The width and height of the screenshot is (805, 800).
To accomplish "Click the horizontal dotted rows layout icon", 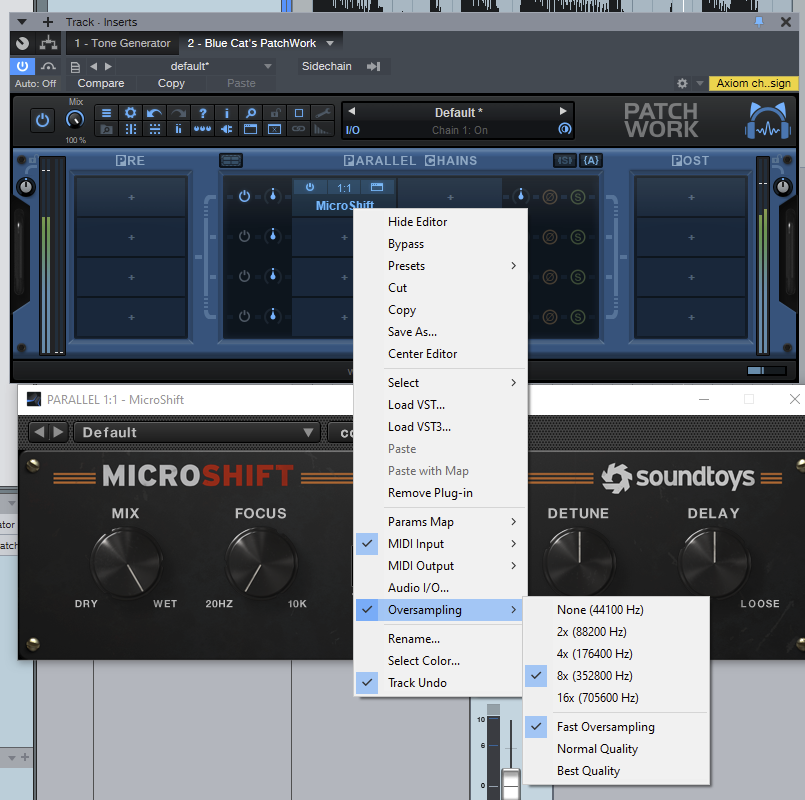I will [x=154, y=129].
